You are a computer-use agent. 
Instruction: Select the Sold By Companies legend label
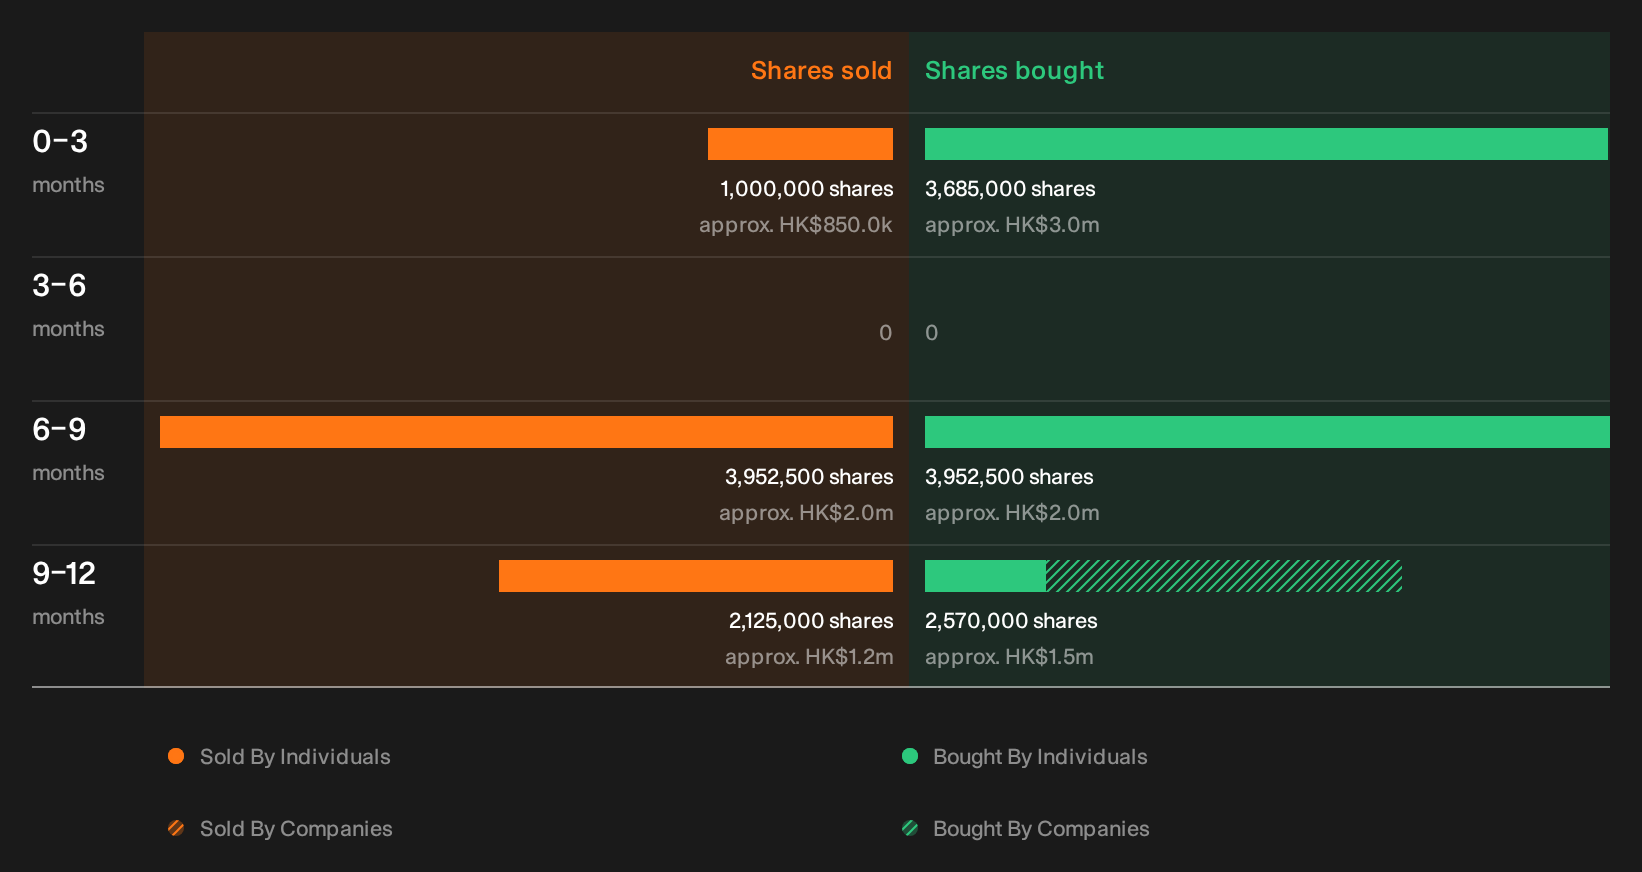point(296,829)
